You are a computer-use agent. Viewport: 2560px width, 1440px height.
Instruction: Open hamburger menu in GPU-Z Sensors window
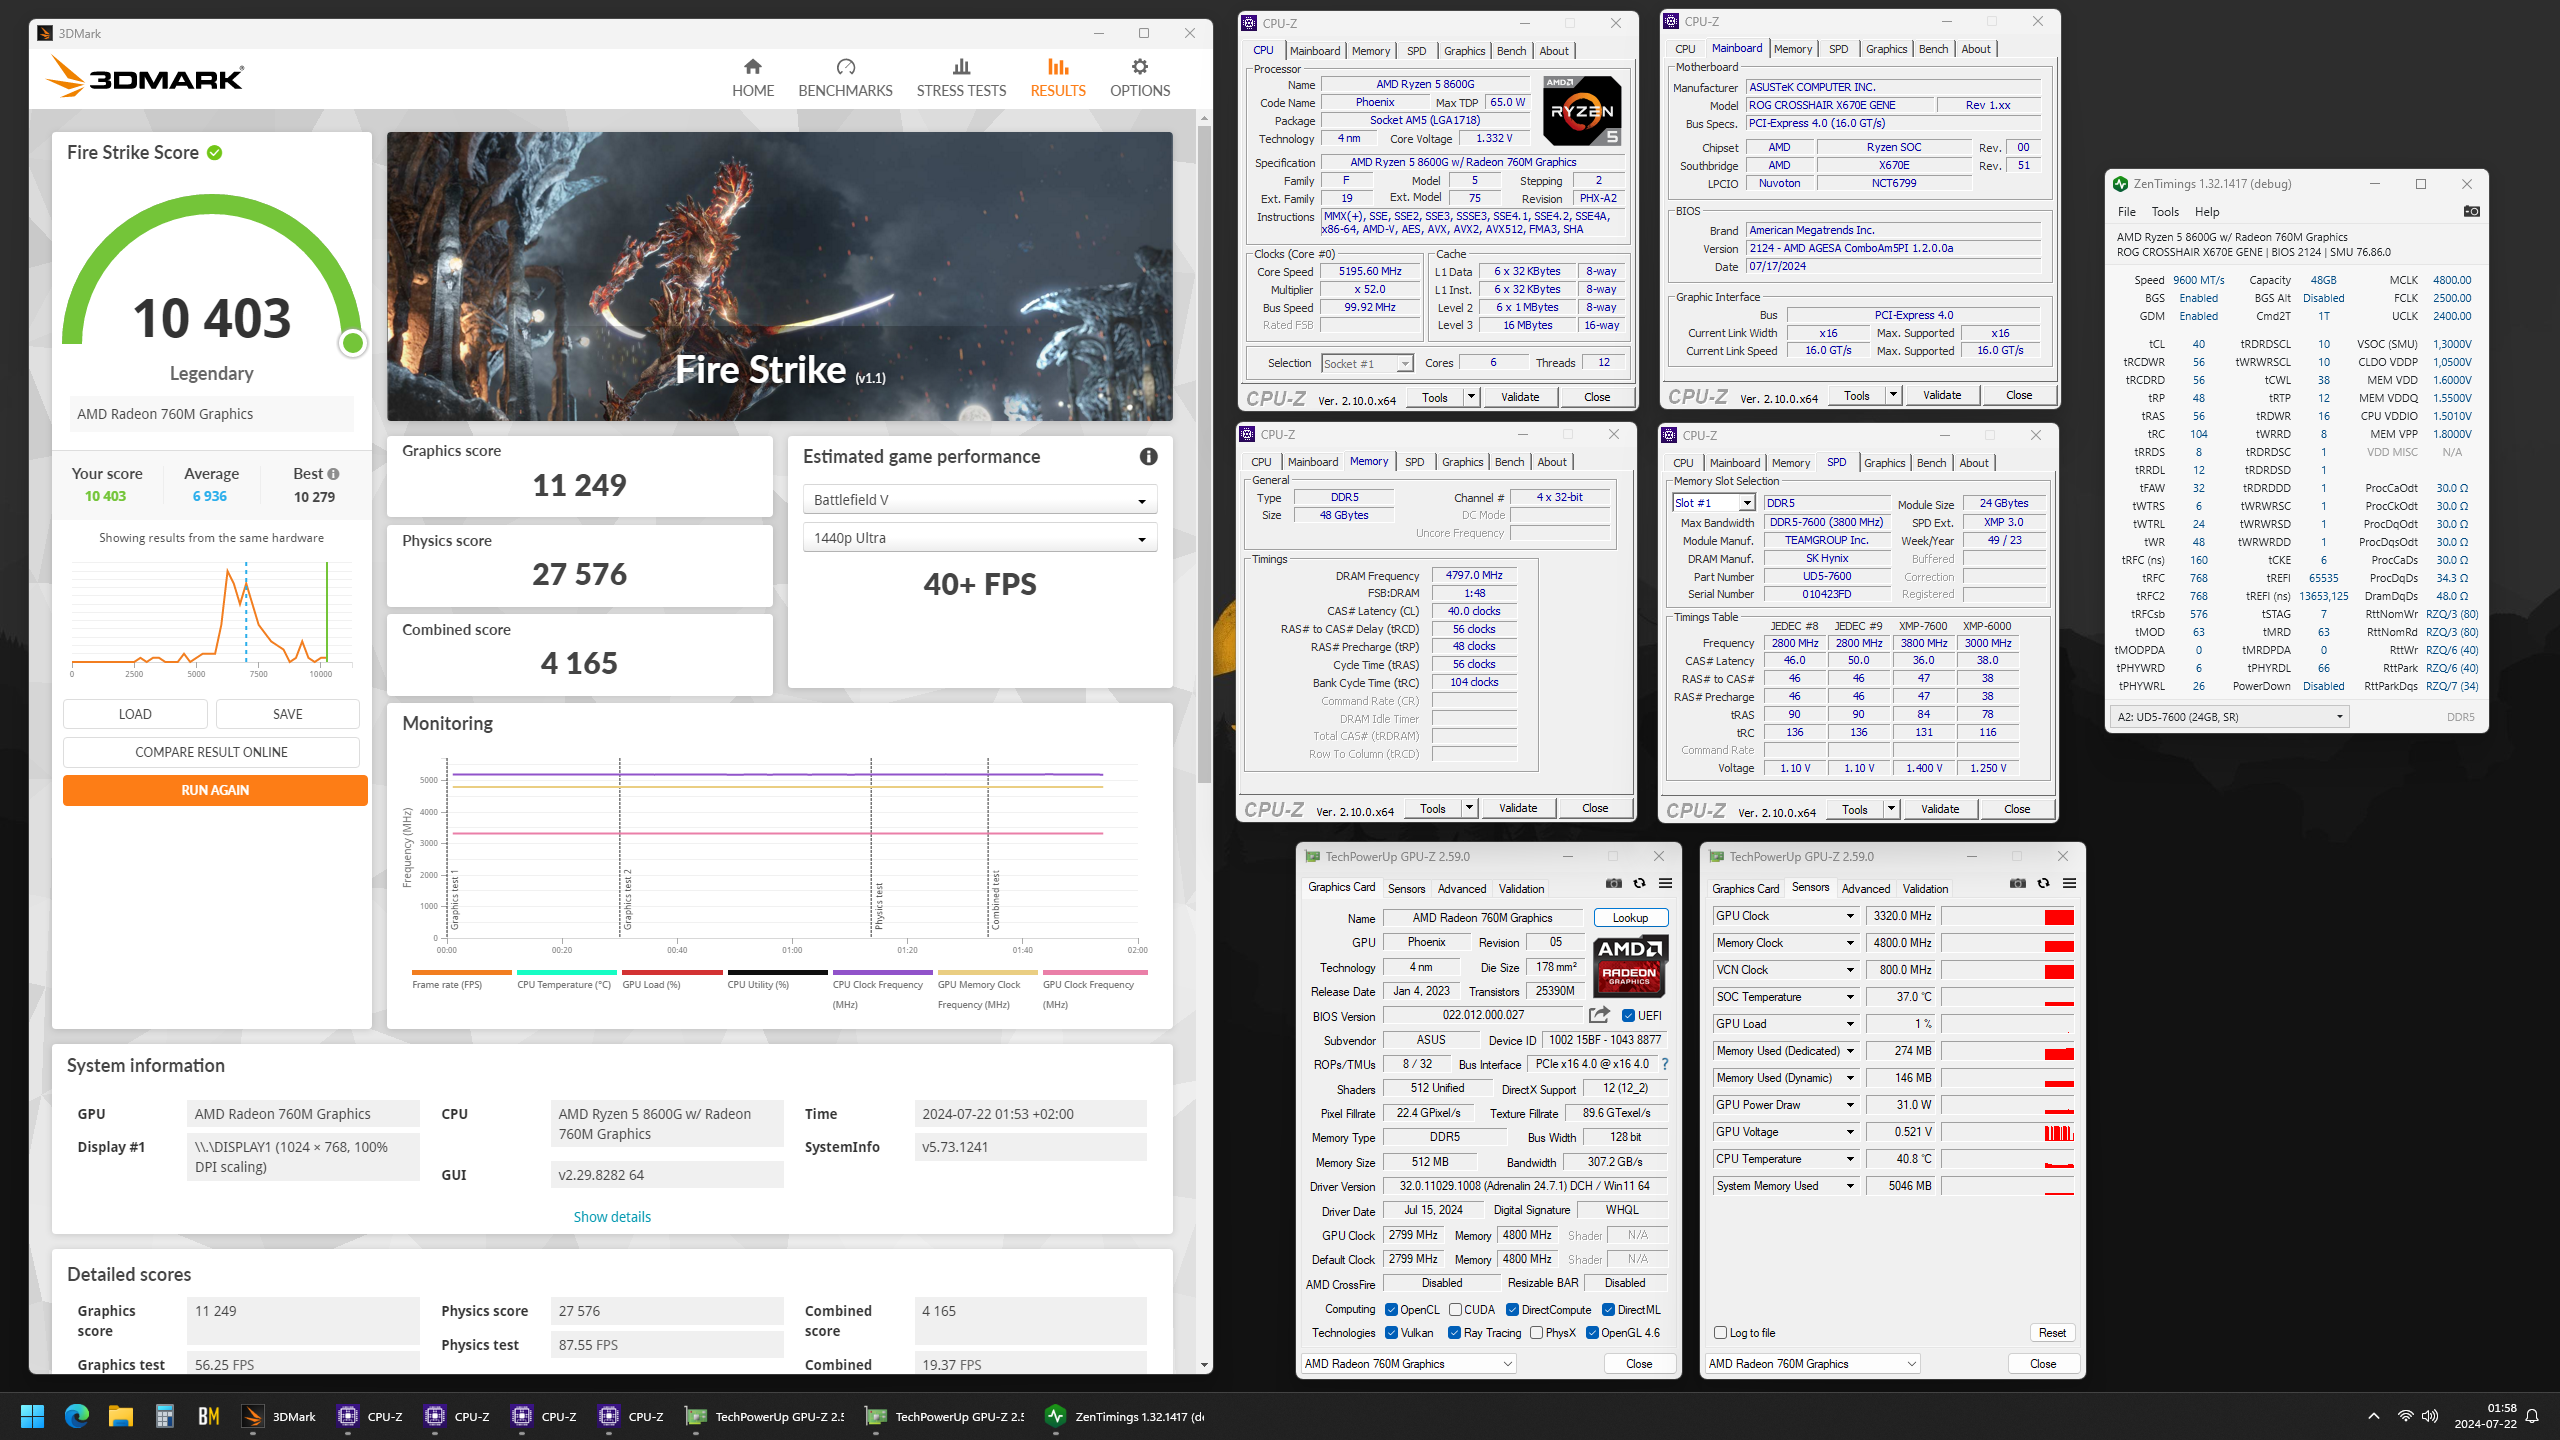click(2069, 883)
